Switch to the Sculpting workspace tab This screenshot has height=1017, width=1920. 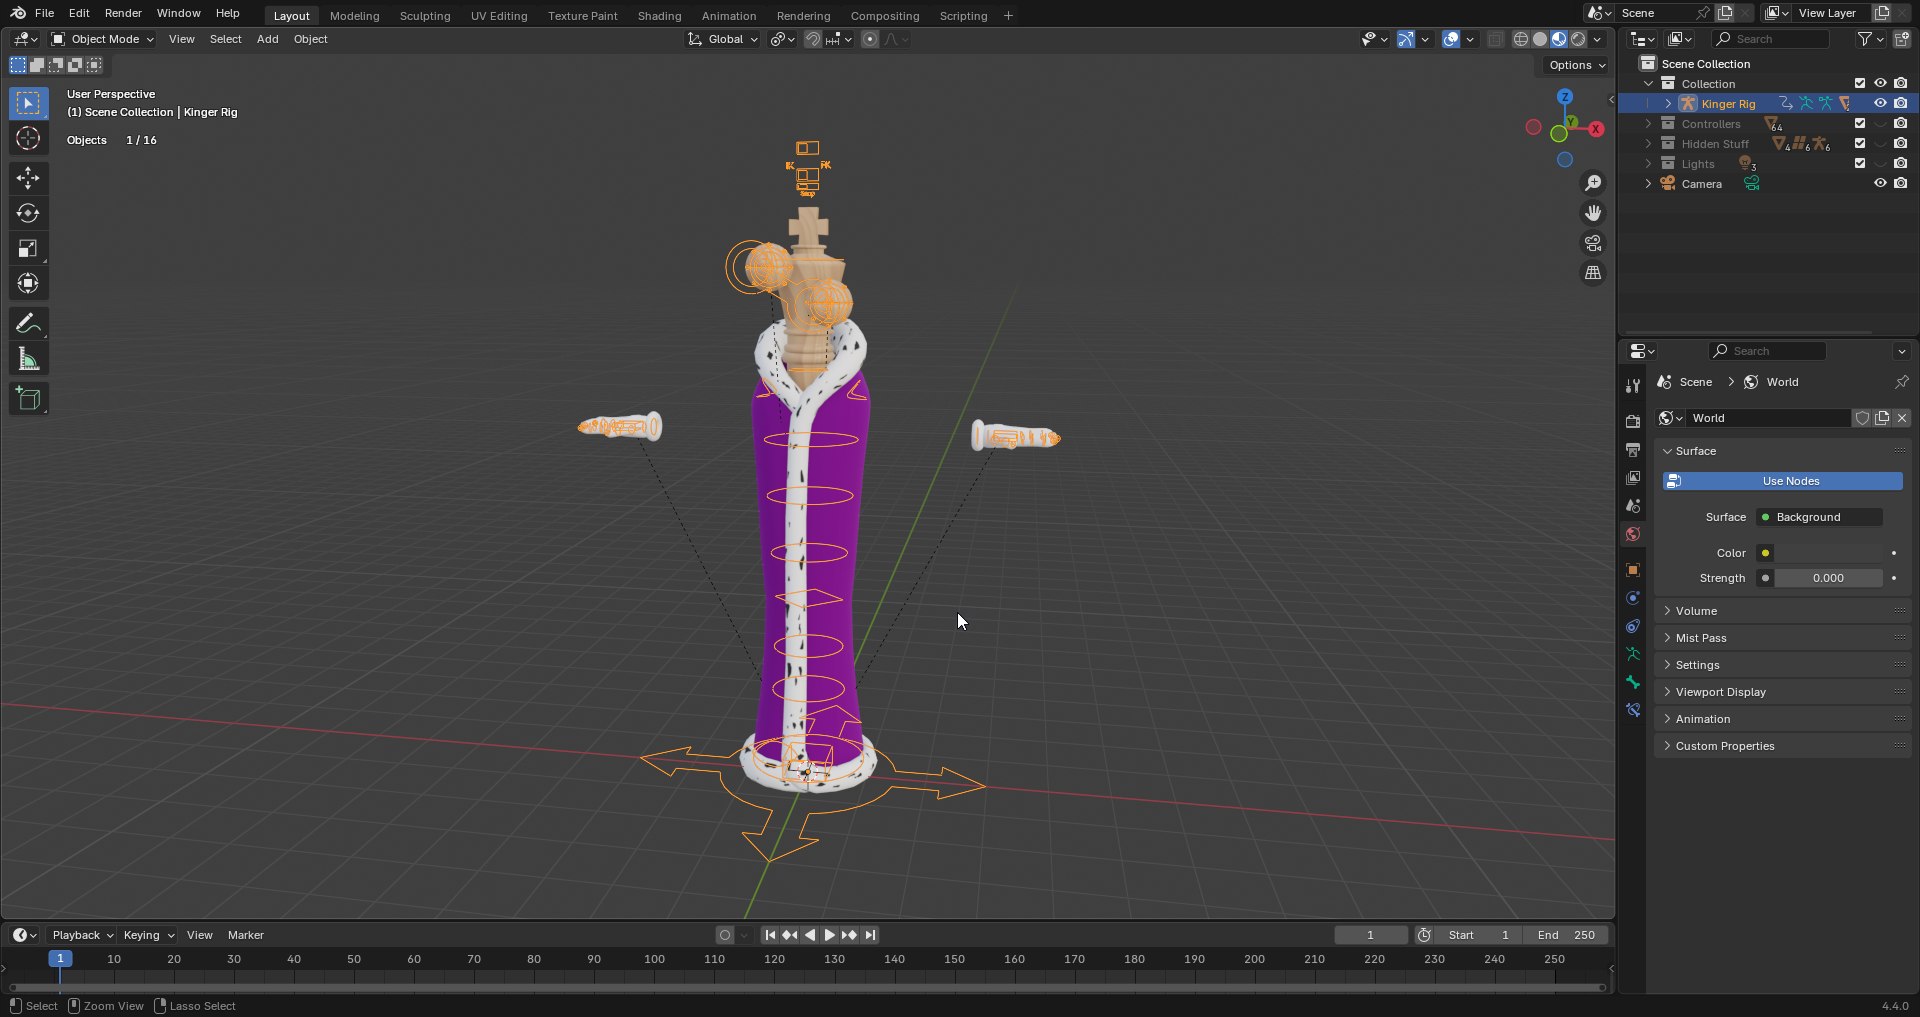point(425,16)
